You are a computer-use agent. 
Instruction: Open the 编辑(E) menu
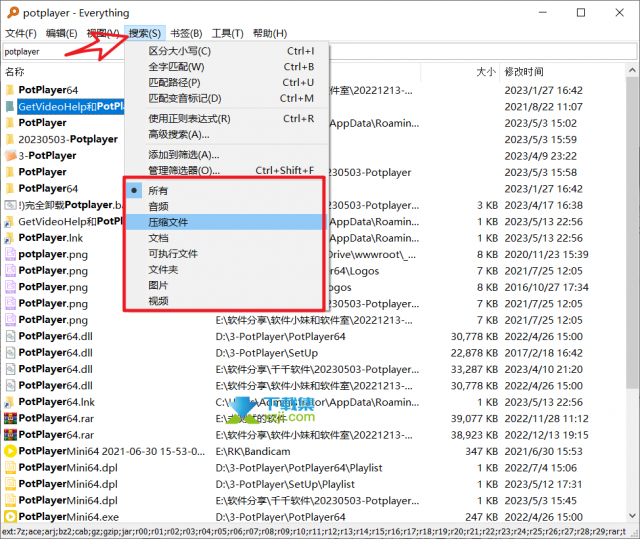(62, 33)
